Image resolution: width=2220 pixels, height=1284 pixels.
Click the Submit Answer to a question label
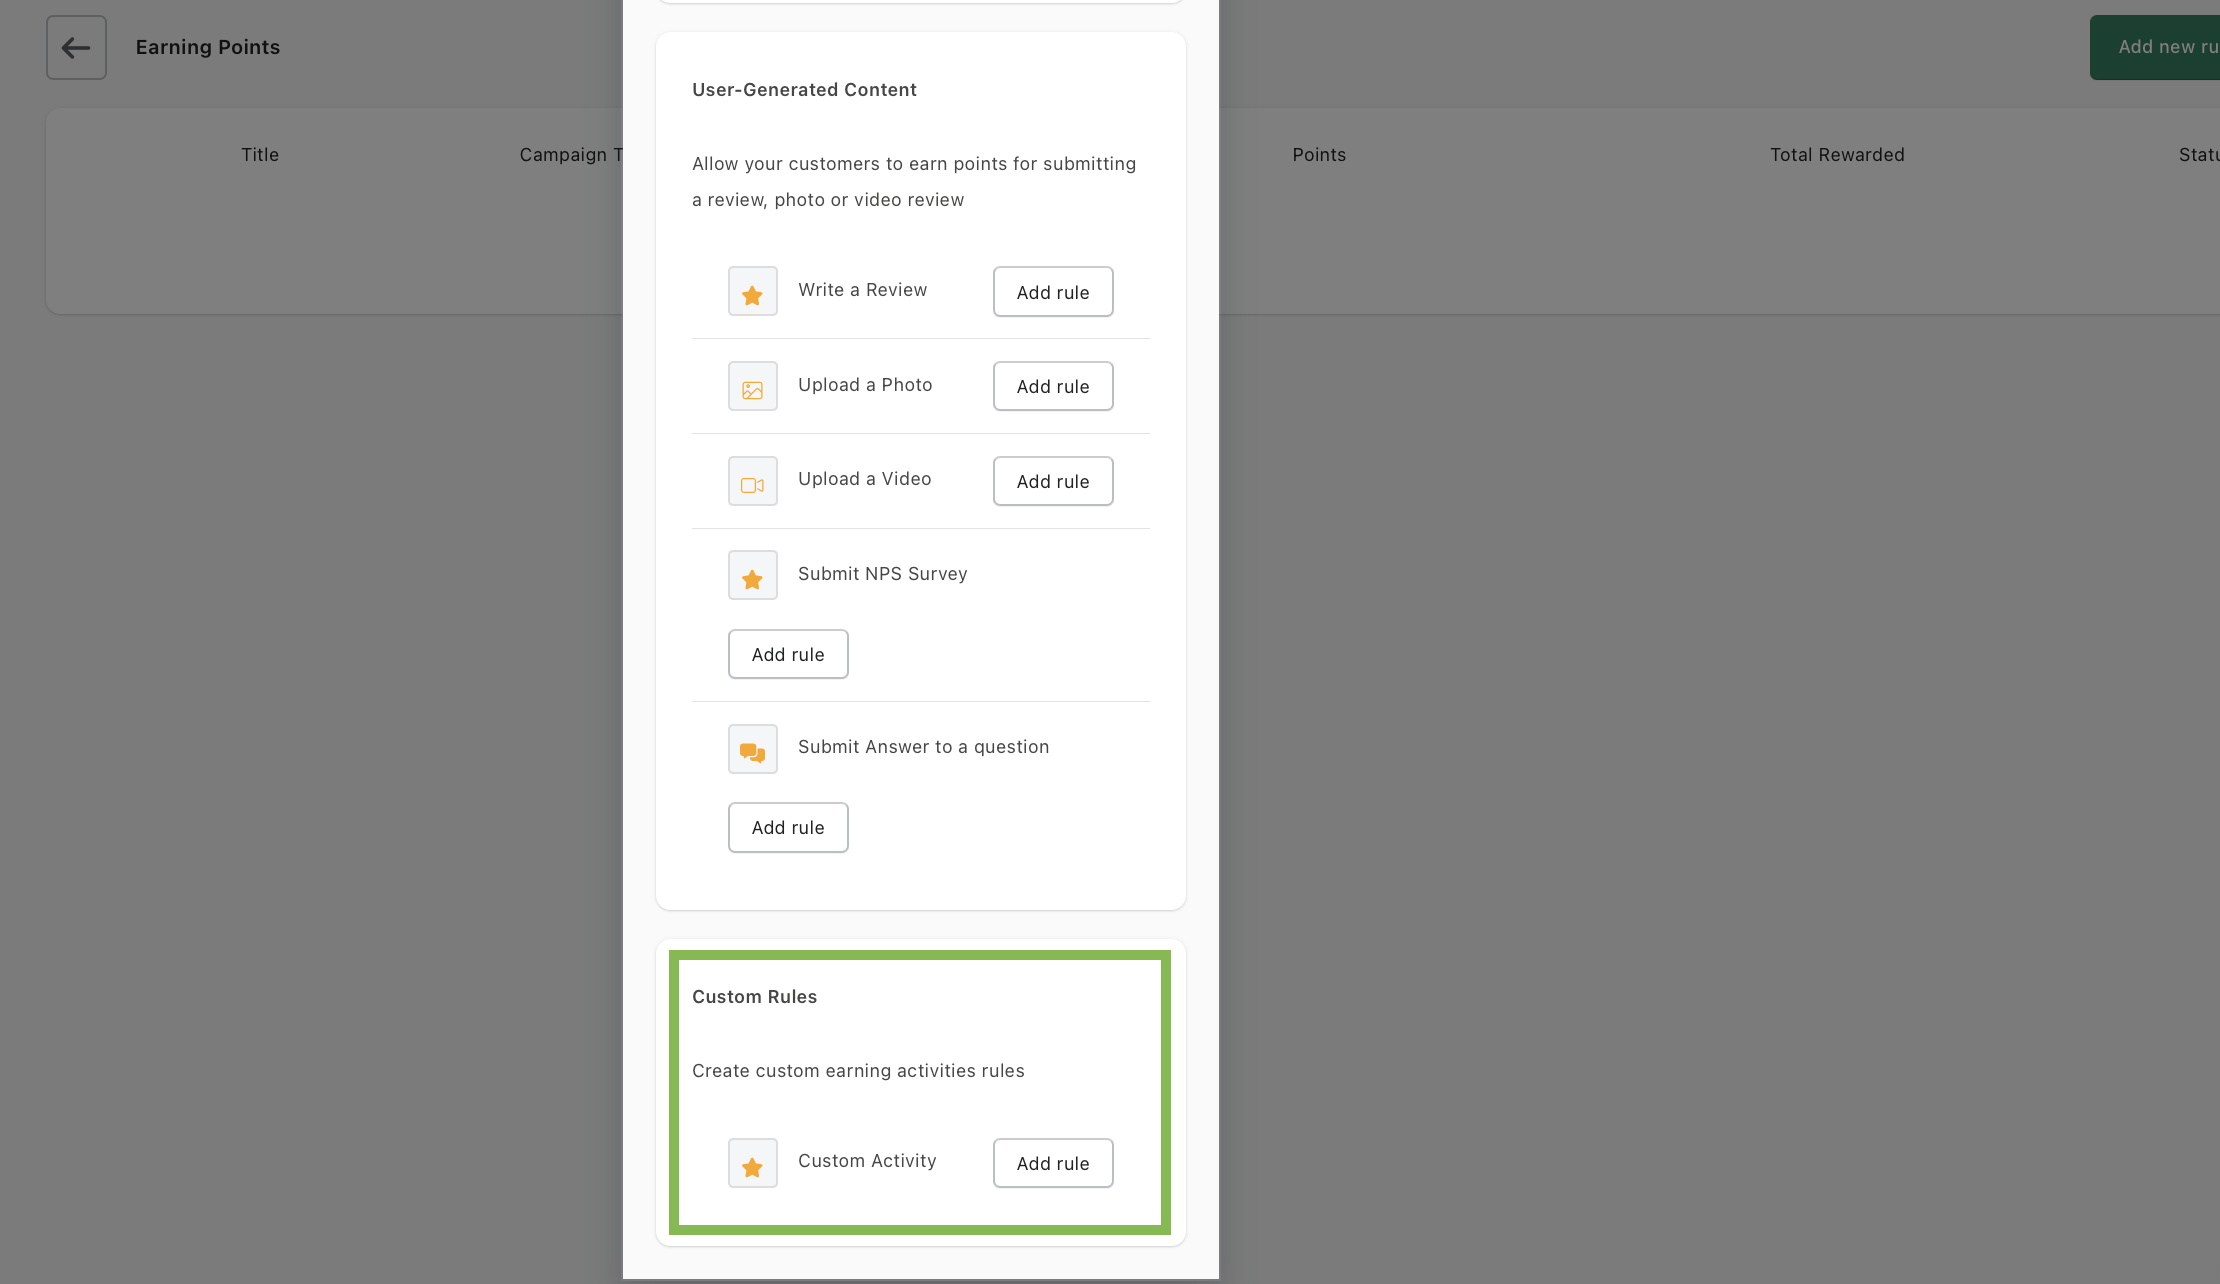point(923,747)
